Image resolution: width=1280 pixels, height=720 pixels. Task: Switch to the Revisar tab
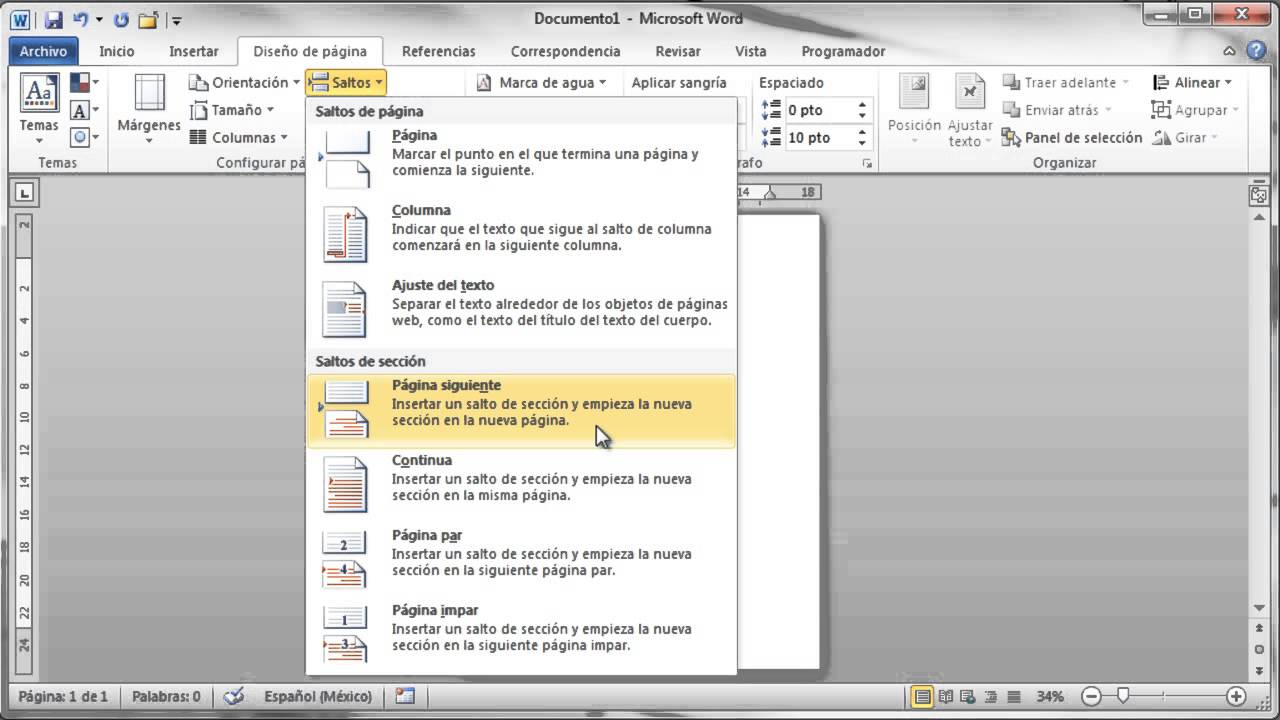[678, 51]
